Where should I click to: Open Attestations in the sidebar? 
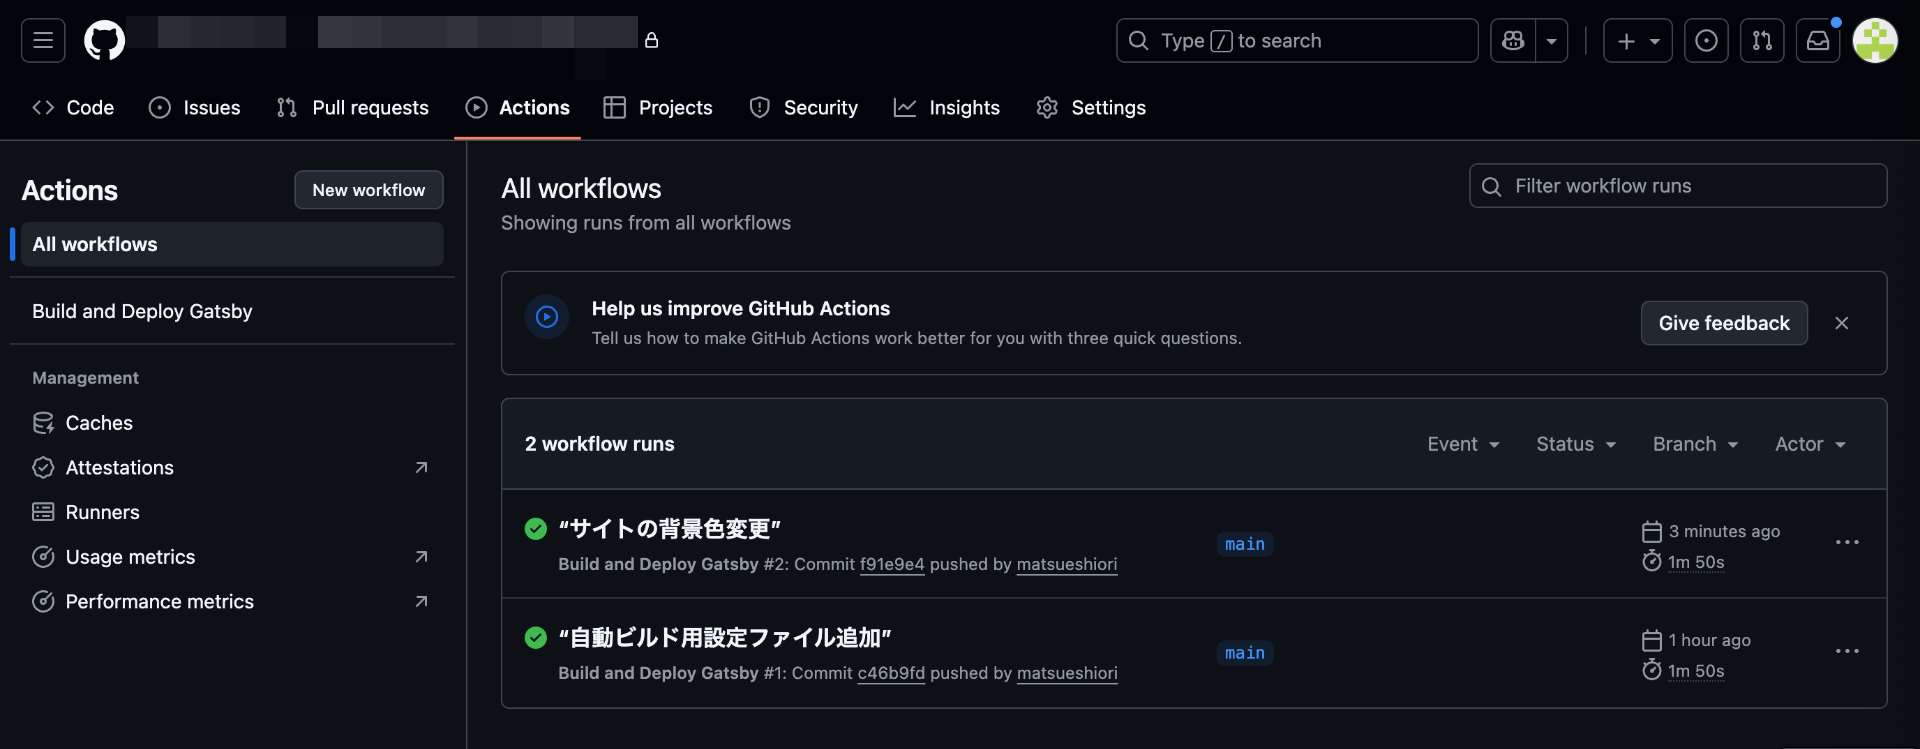pos(232,467)
